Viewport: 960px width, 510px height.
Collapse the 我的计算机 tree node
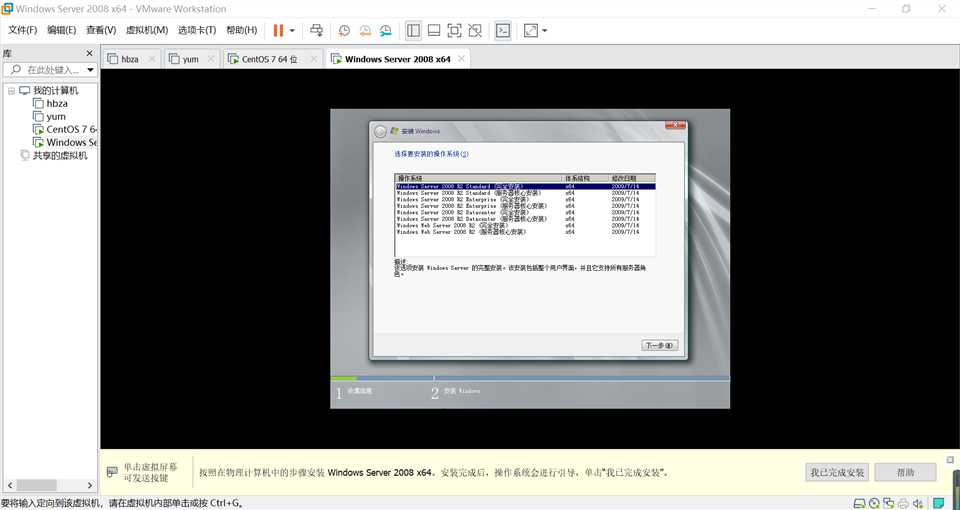(11, 91)
